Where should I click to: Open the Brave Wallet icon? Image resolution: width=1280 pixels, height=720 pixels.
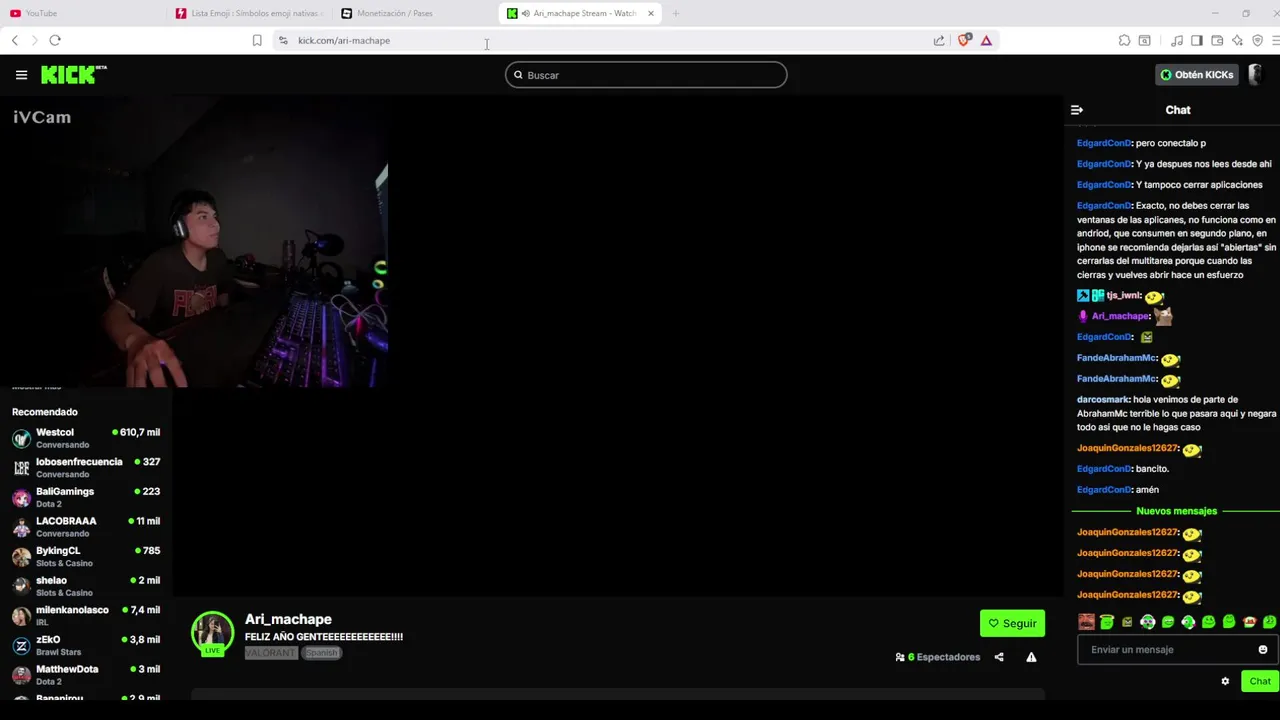[x=1217, y=40]
